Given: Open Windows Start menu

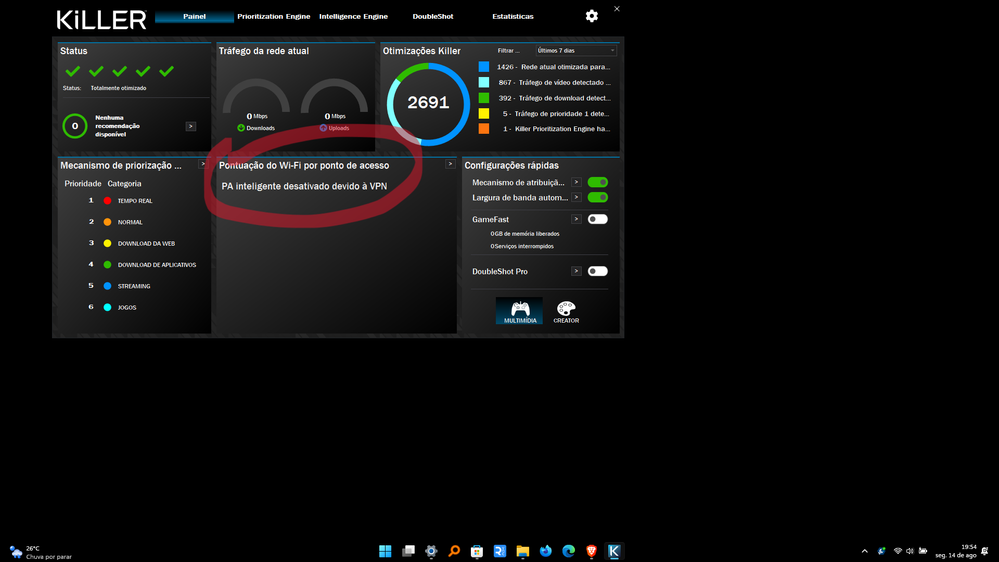Looking at the screenshot, I should tap(385, 551).
